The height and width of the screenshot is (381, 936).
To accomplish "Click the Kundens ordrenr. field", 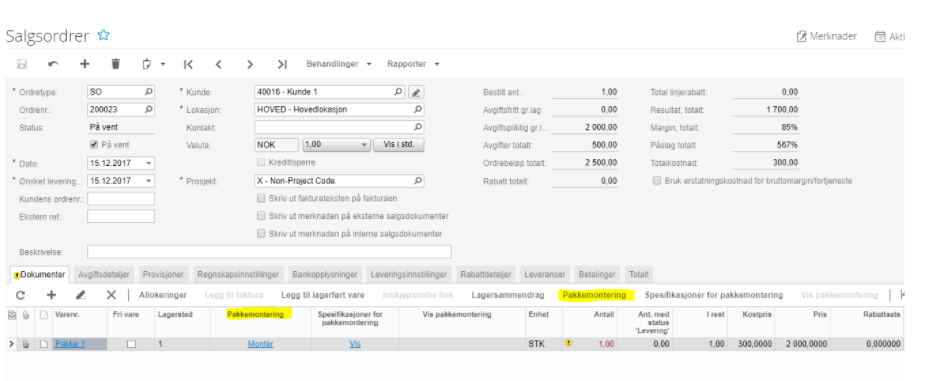I will (121, 198).
